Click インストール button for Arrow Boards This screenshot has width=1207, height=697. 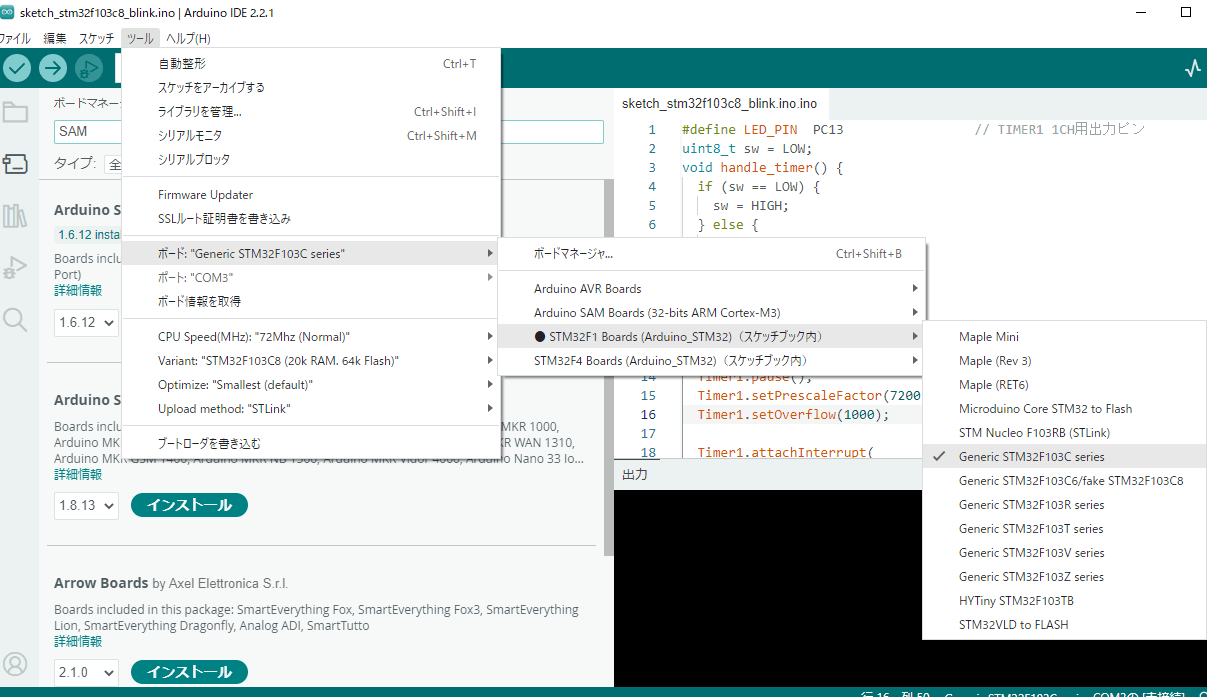coord(189,672)
